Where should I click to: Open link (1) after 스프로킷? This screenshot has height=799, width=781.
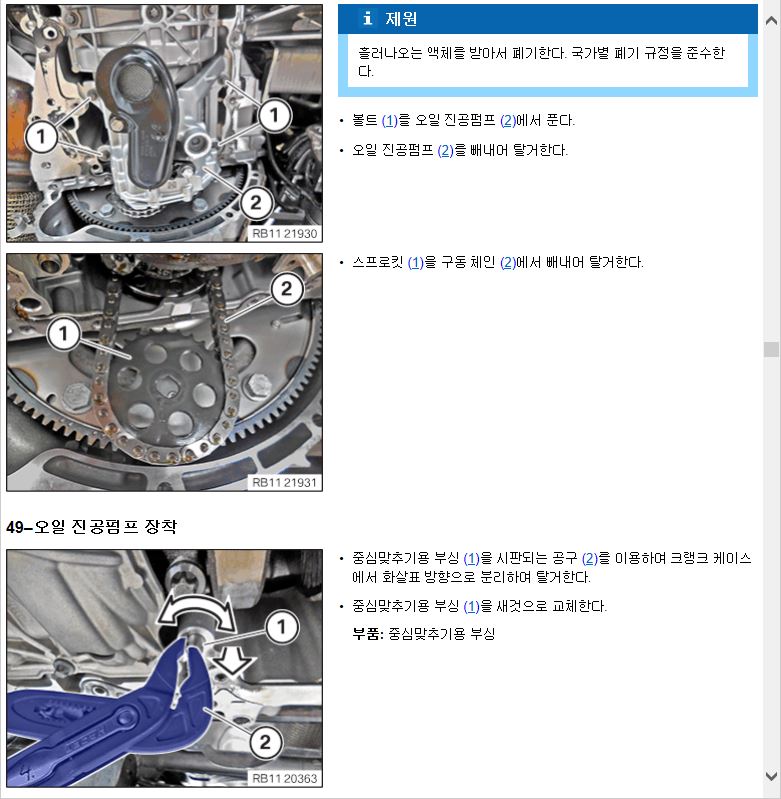click(x=416, y=263)
